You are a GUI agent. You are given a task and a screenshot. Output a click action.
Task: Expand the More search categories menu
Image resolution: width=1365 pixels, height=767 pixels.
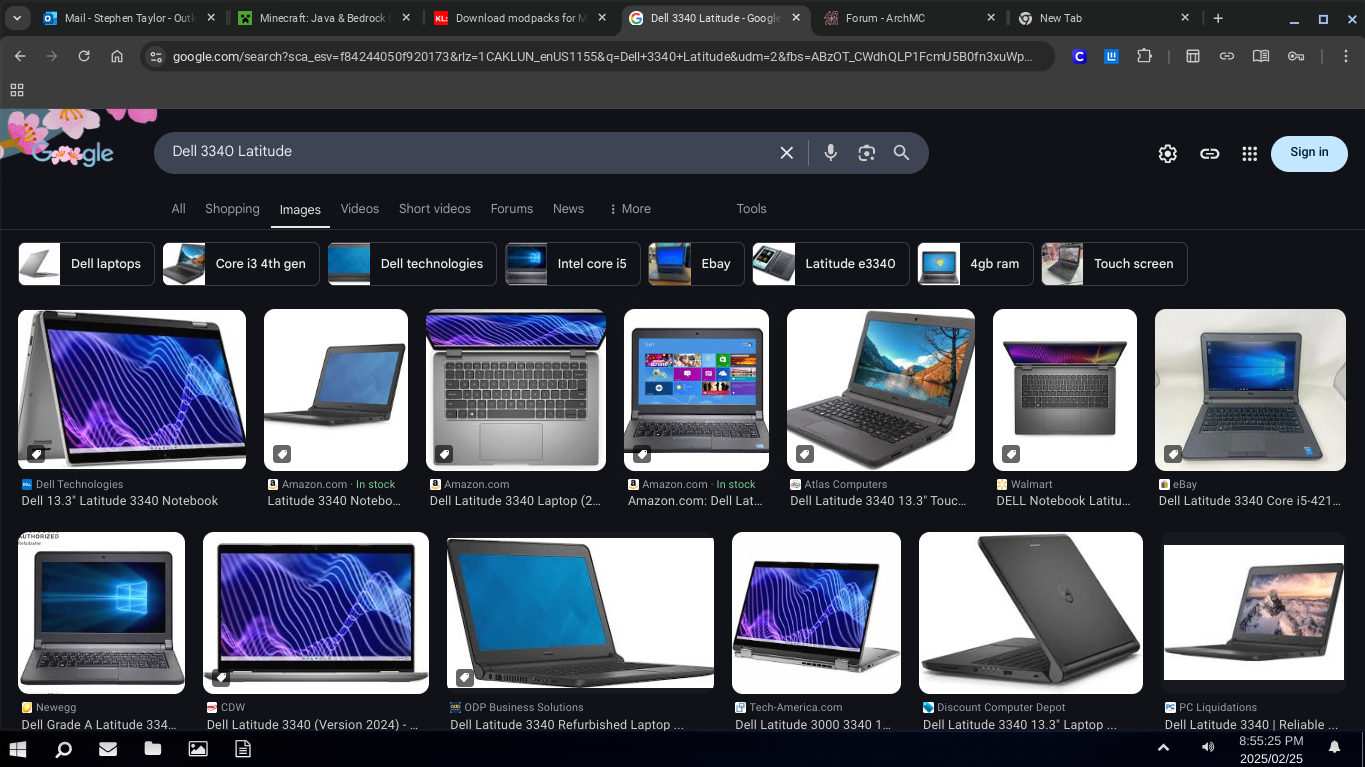coord(629,209)
